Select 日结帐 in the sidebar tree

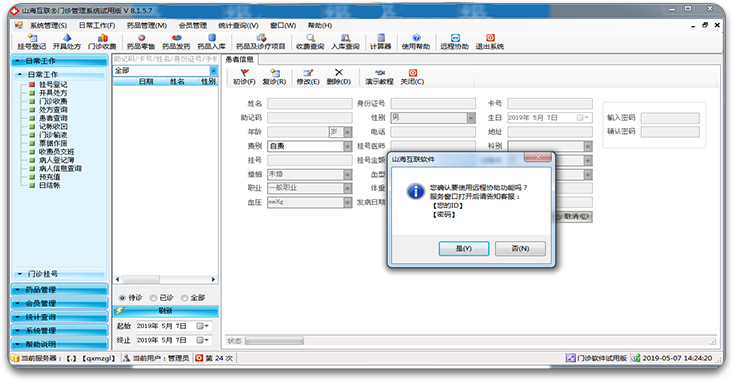coord(50,185)
